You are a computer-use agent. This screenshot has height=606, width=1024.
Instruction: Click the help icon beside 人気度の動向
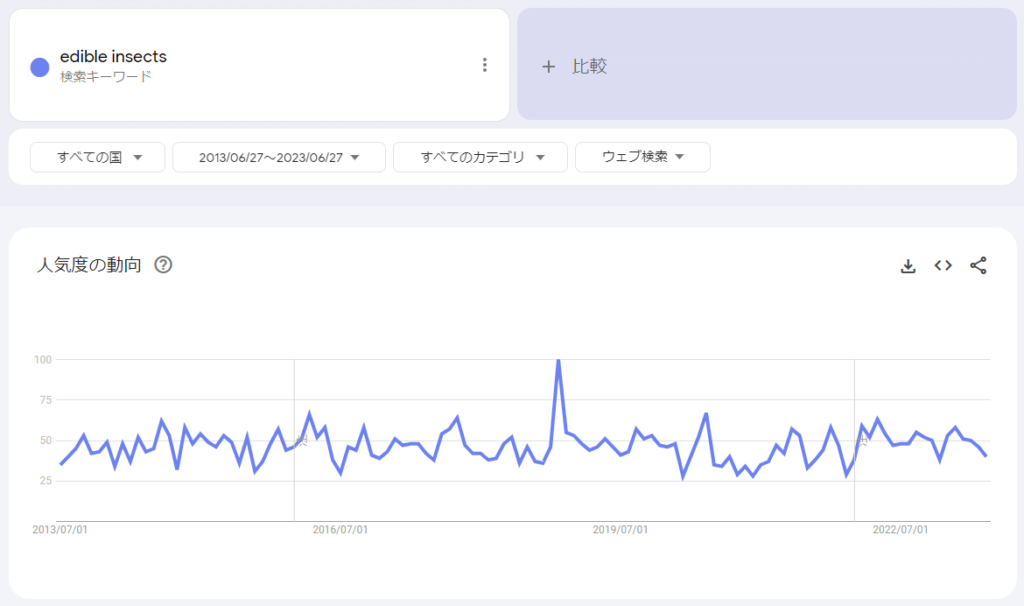click(163, 265)
